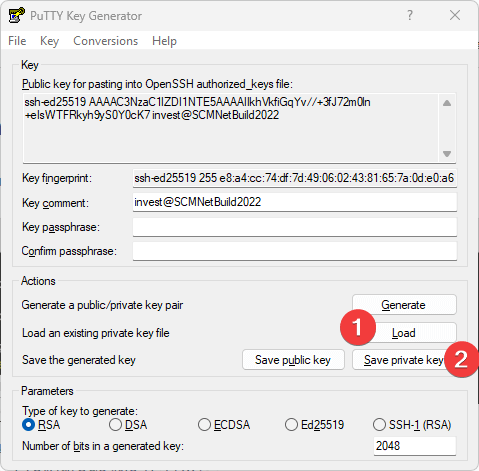The height and width of the screenshot is (471, 479).
Task: Click the 'Key passphrase:' label
Action: (61, 227)
